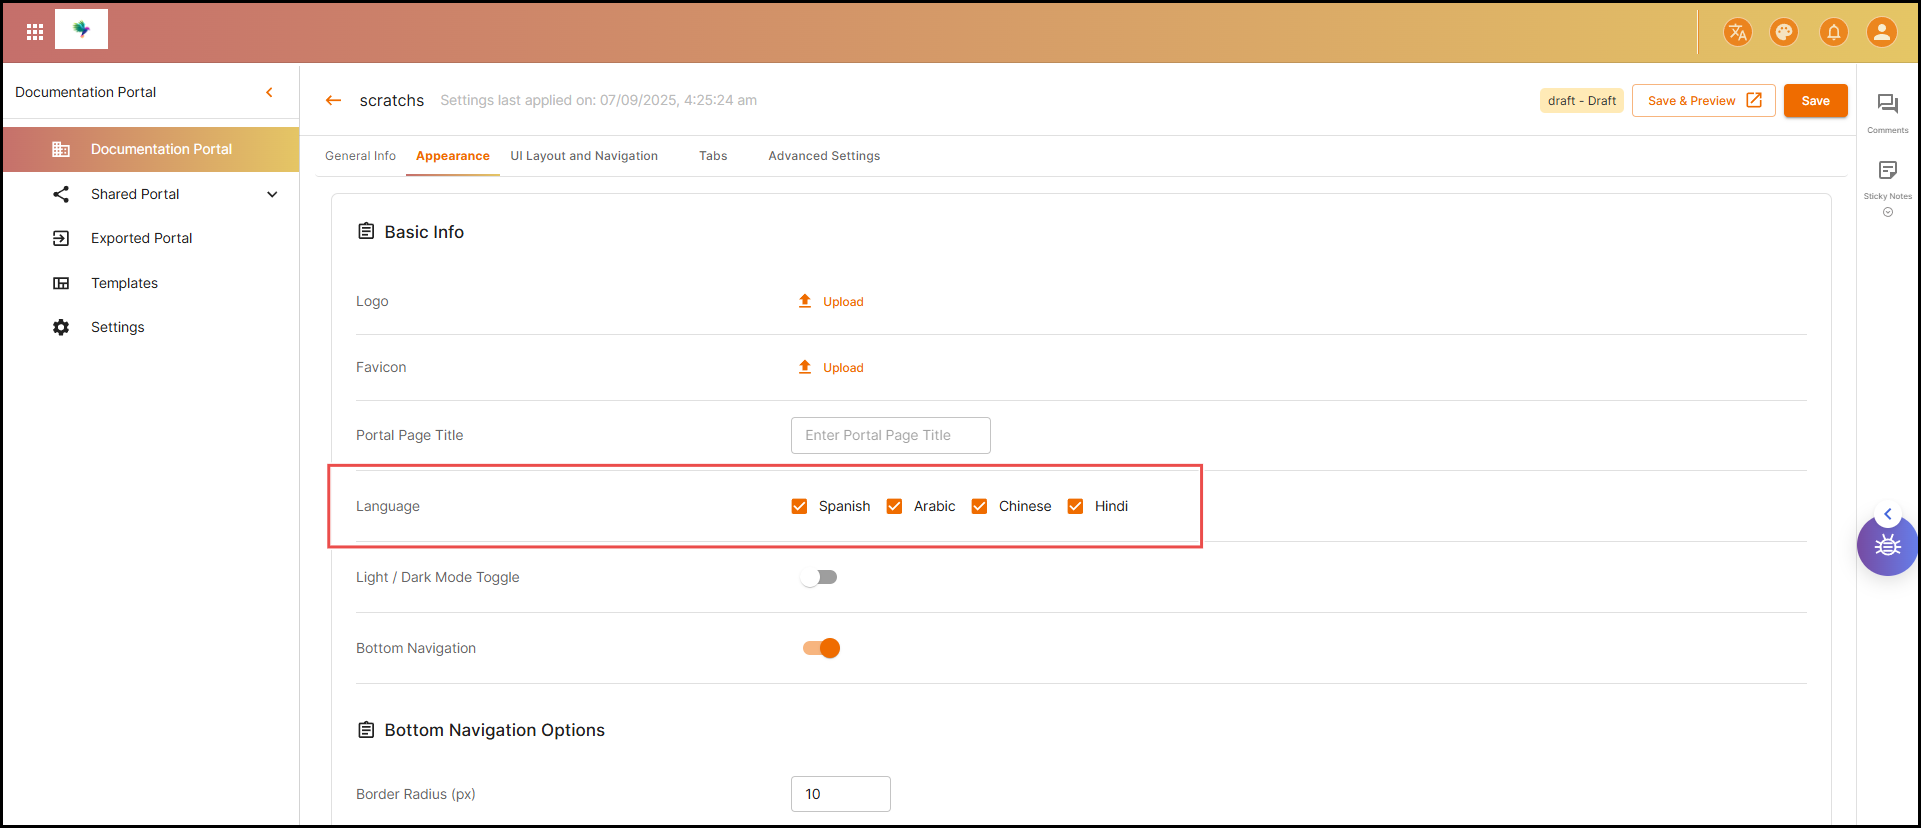
Task: Uncheck the Hindi language checkbox
Action: pos(1075,506)
